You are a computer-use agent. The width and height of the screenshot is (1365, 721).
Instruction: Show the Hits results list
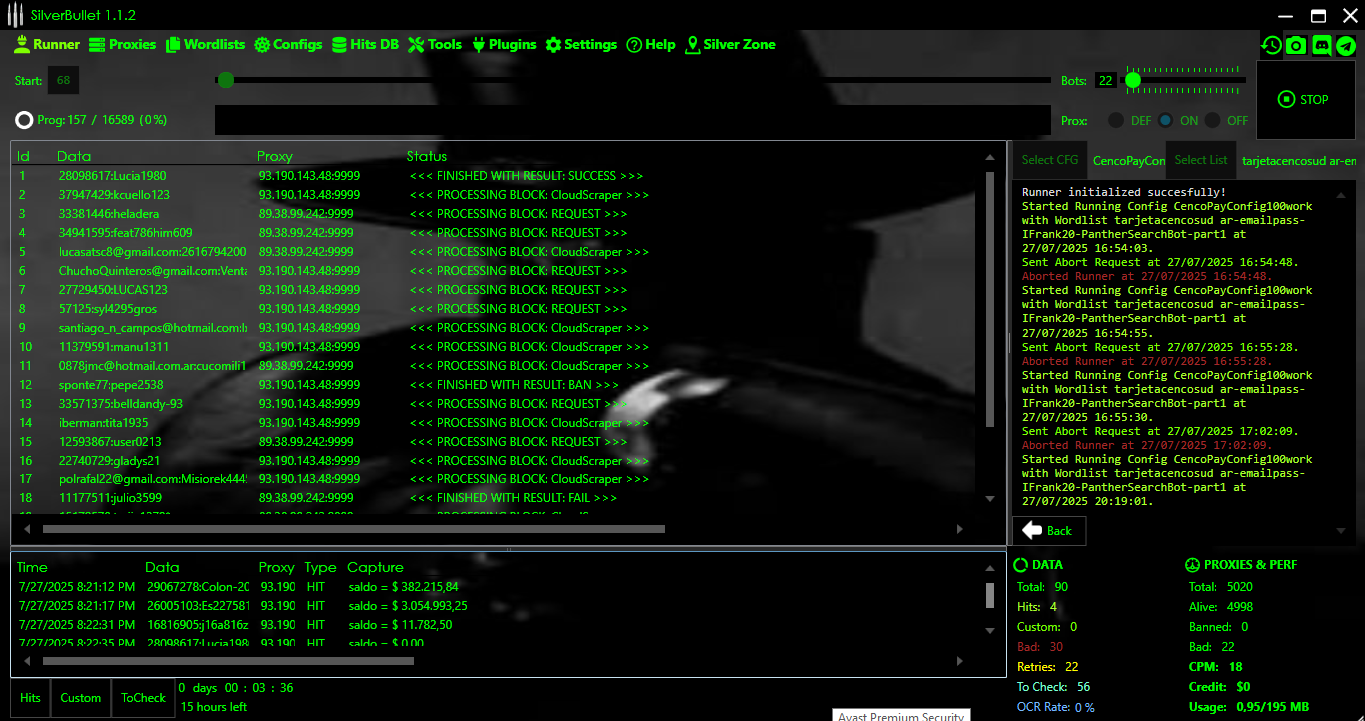coord(30,698)
